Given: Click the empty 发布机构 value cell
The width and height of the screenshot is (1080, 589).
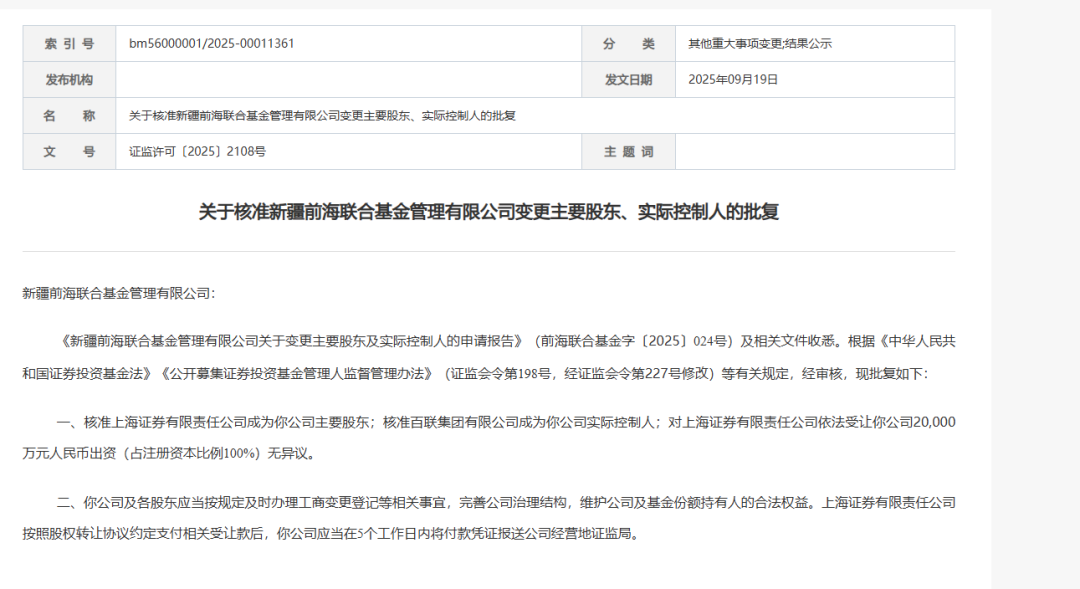Looking at the screenshot, I should pos(349,79).
